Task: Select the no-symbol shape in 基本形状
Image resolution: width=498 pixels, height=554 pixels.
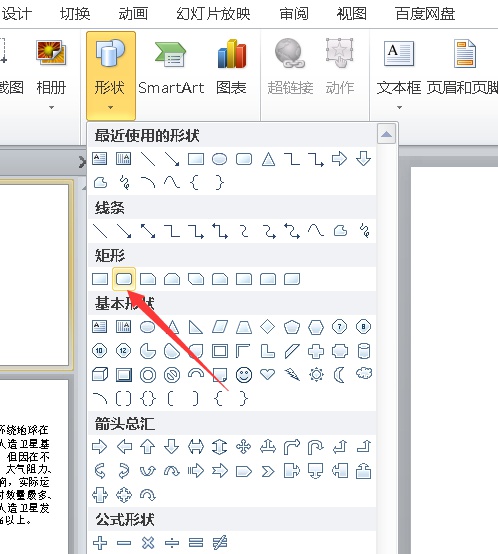Action: [172, 375]
